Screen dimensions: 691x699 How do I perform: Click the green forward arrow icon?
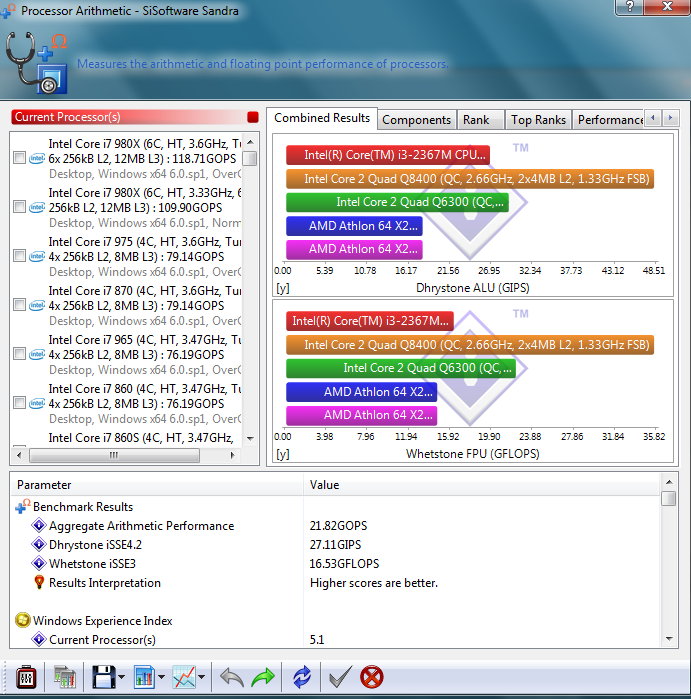click(x=263, y=677)
